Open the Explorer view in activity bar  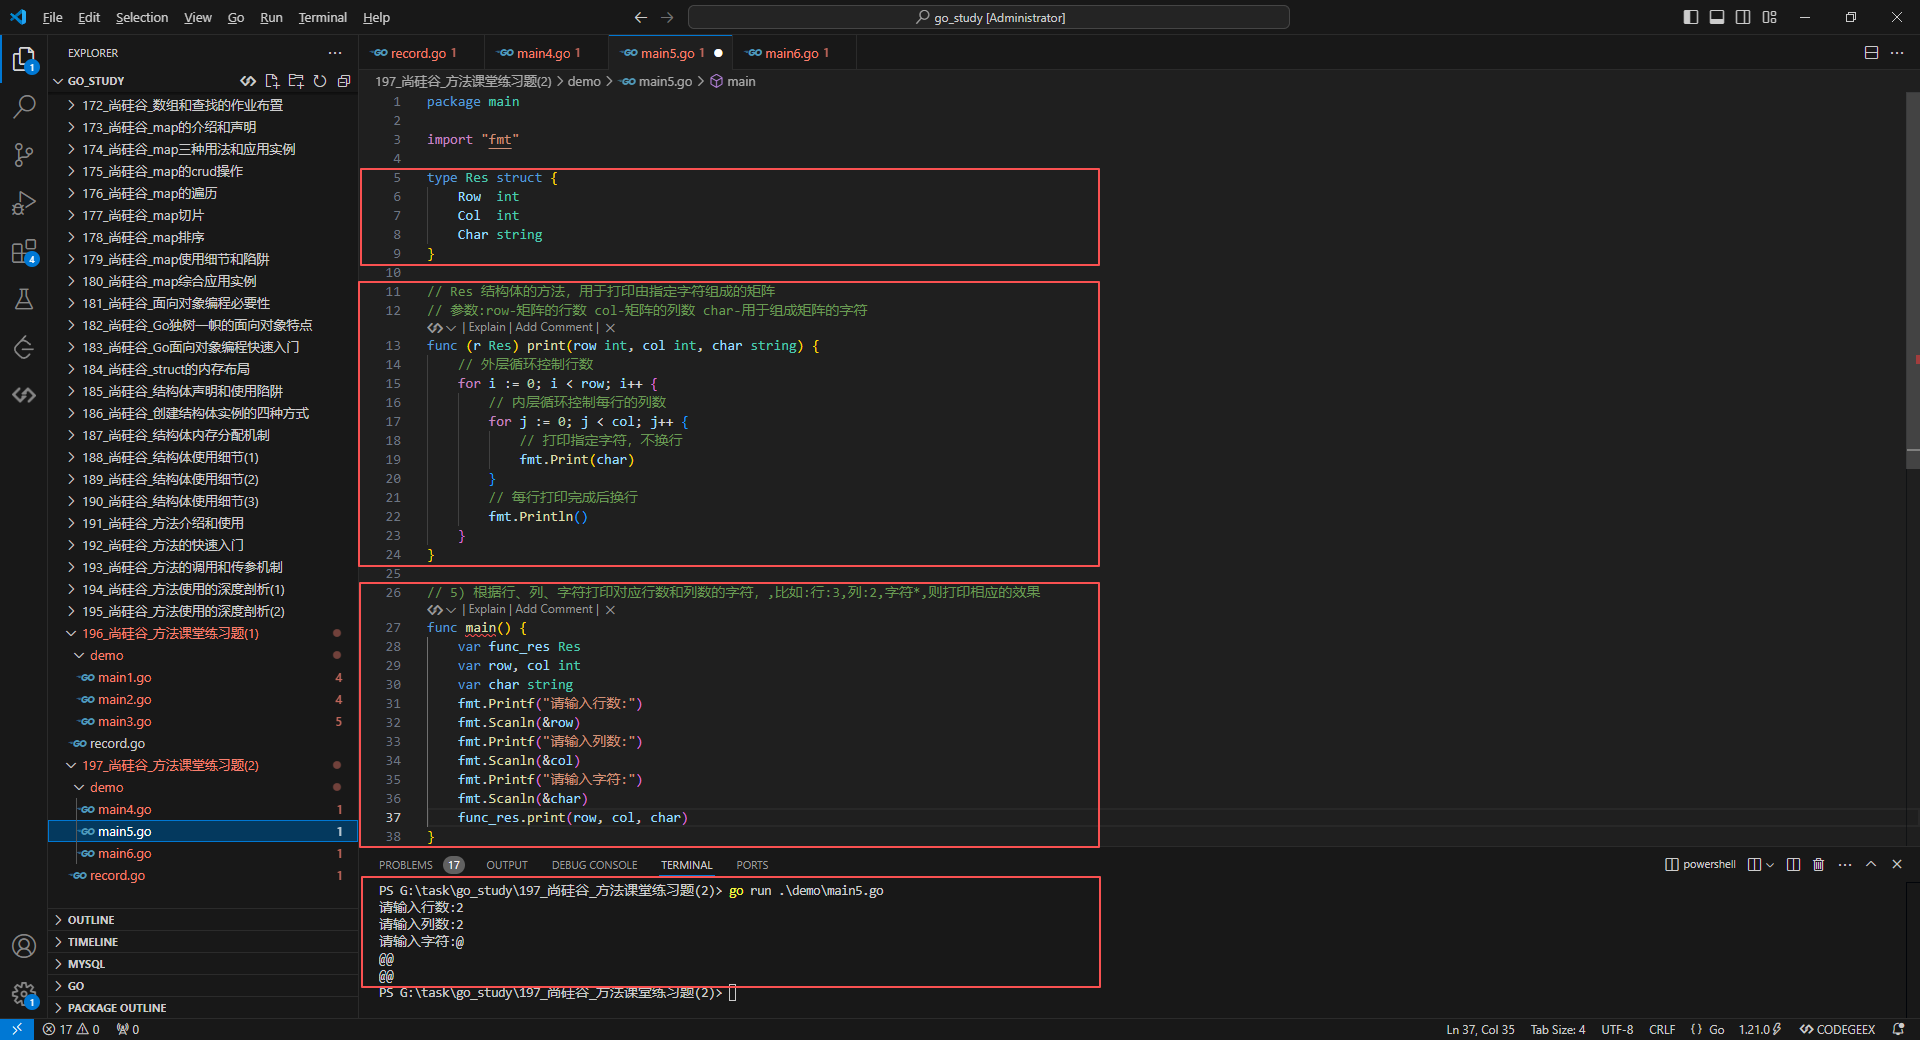pos(24,60)
